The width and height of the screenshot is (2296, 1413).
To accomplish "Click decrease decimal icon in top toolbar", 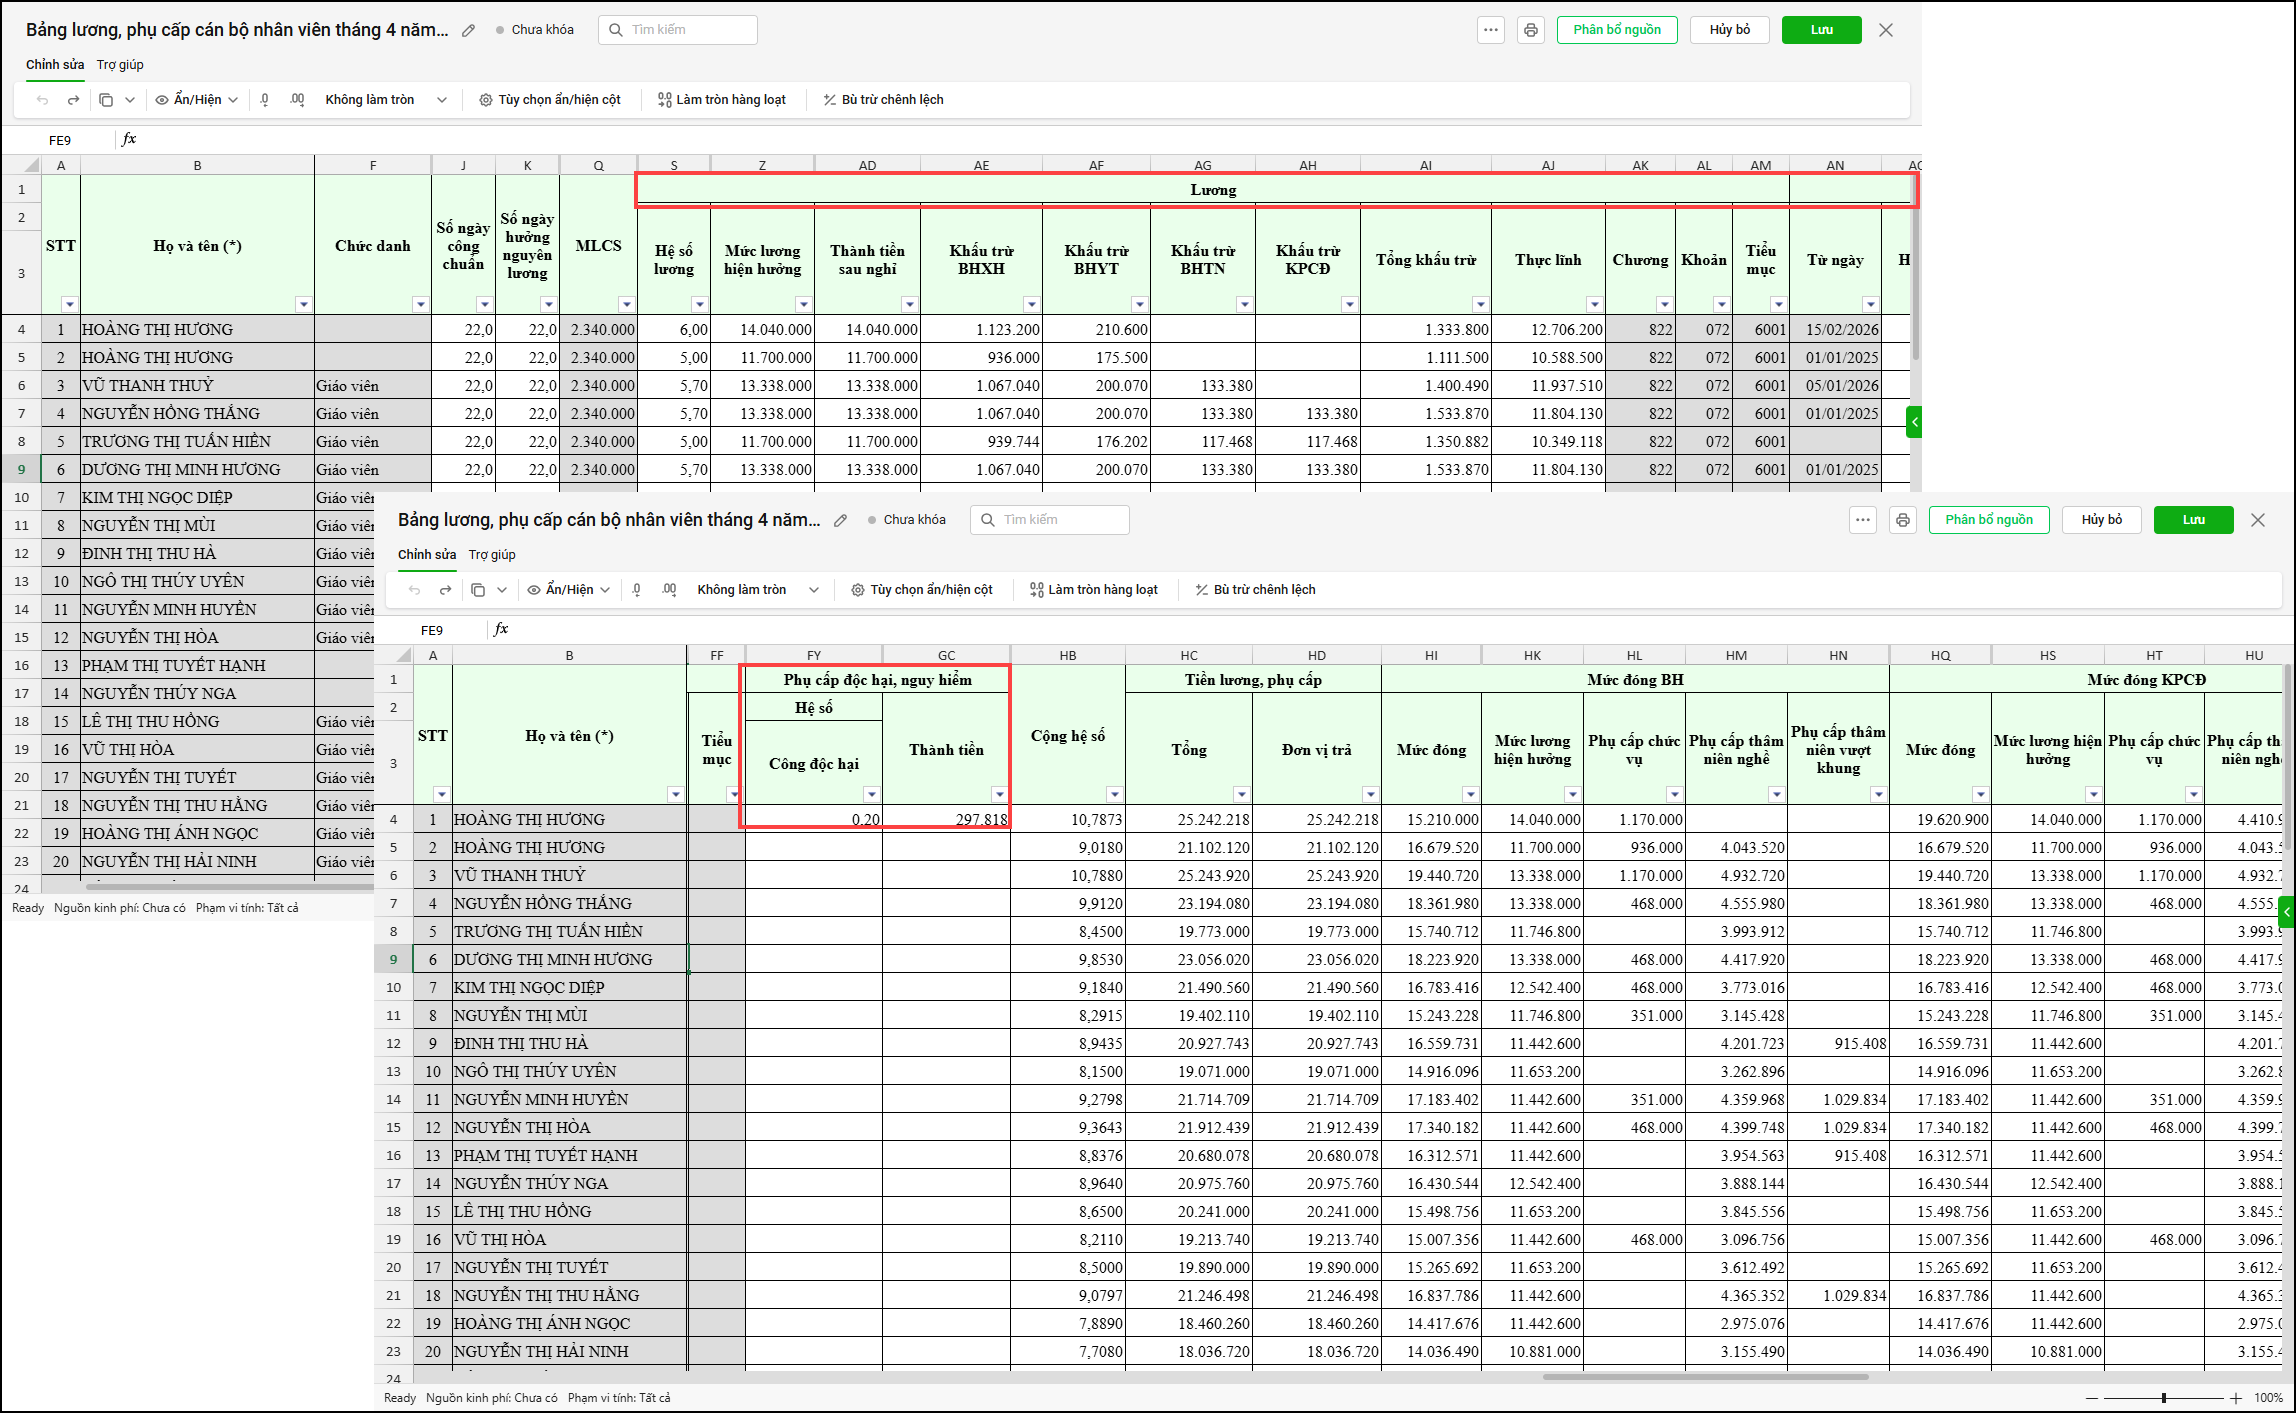I will tap(265, 100).
